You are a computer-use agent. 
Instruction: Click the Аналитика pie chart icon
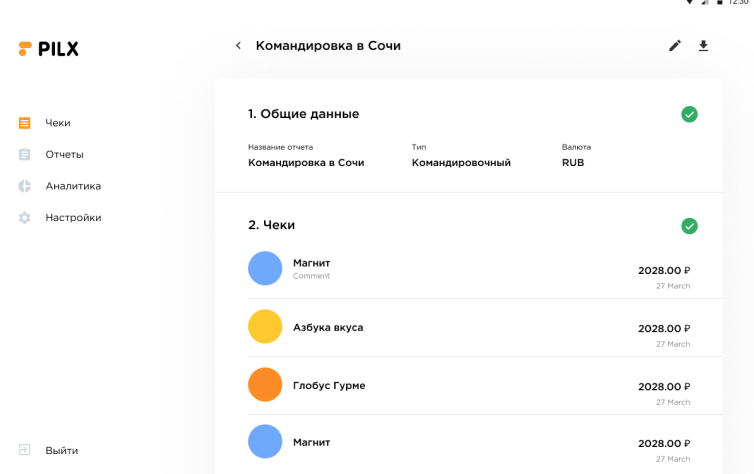(25, 186)
